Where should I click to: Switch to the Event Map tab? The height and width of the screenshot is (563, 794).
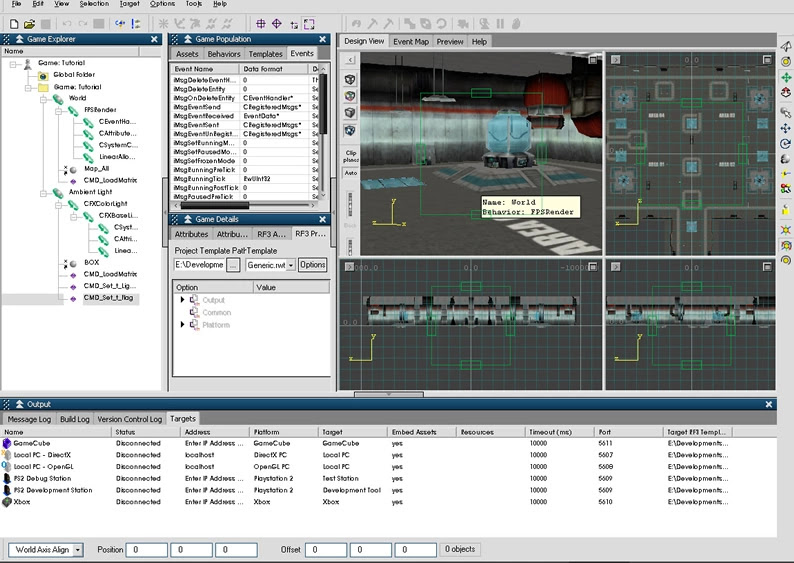411,41
